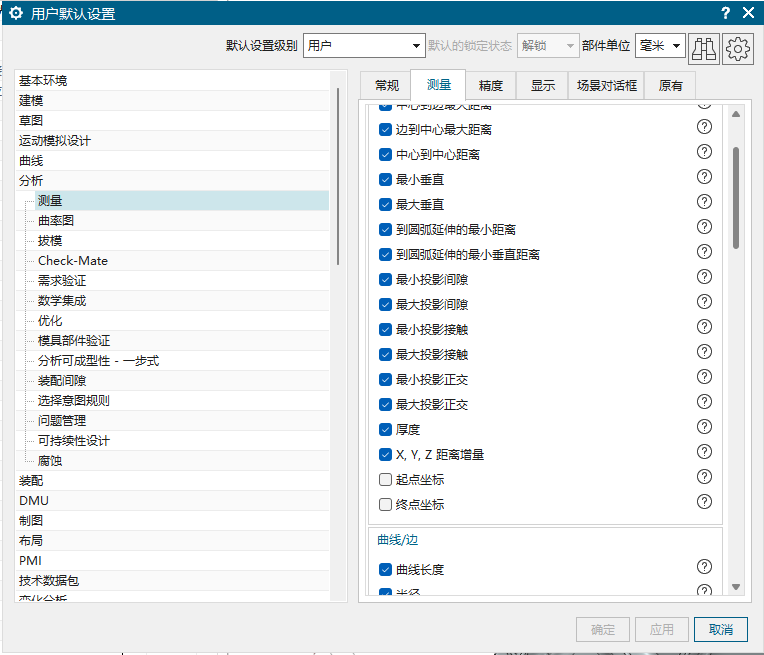Click help icon for 中心到中心距离
Screen dimensions: 764x655
(x=704, y=152)
